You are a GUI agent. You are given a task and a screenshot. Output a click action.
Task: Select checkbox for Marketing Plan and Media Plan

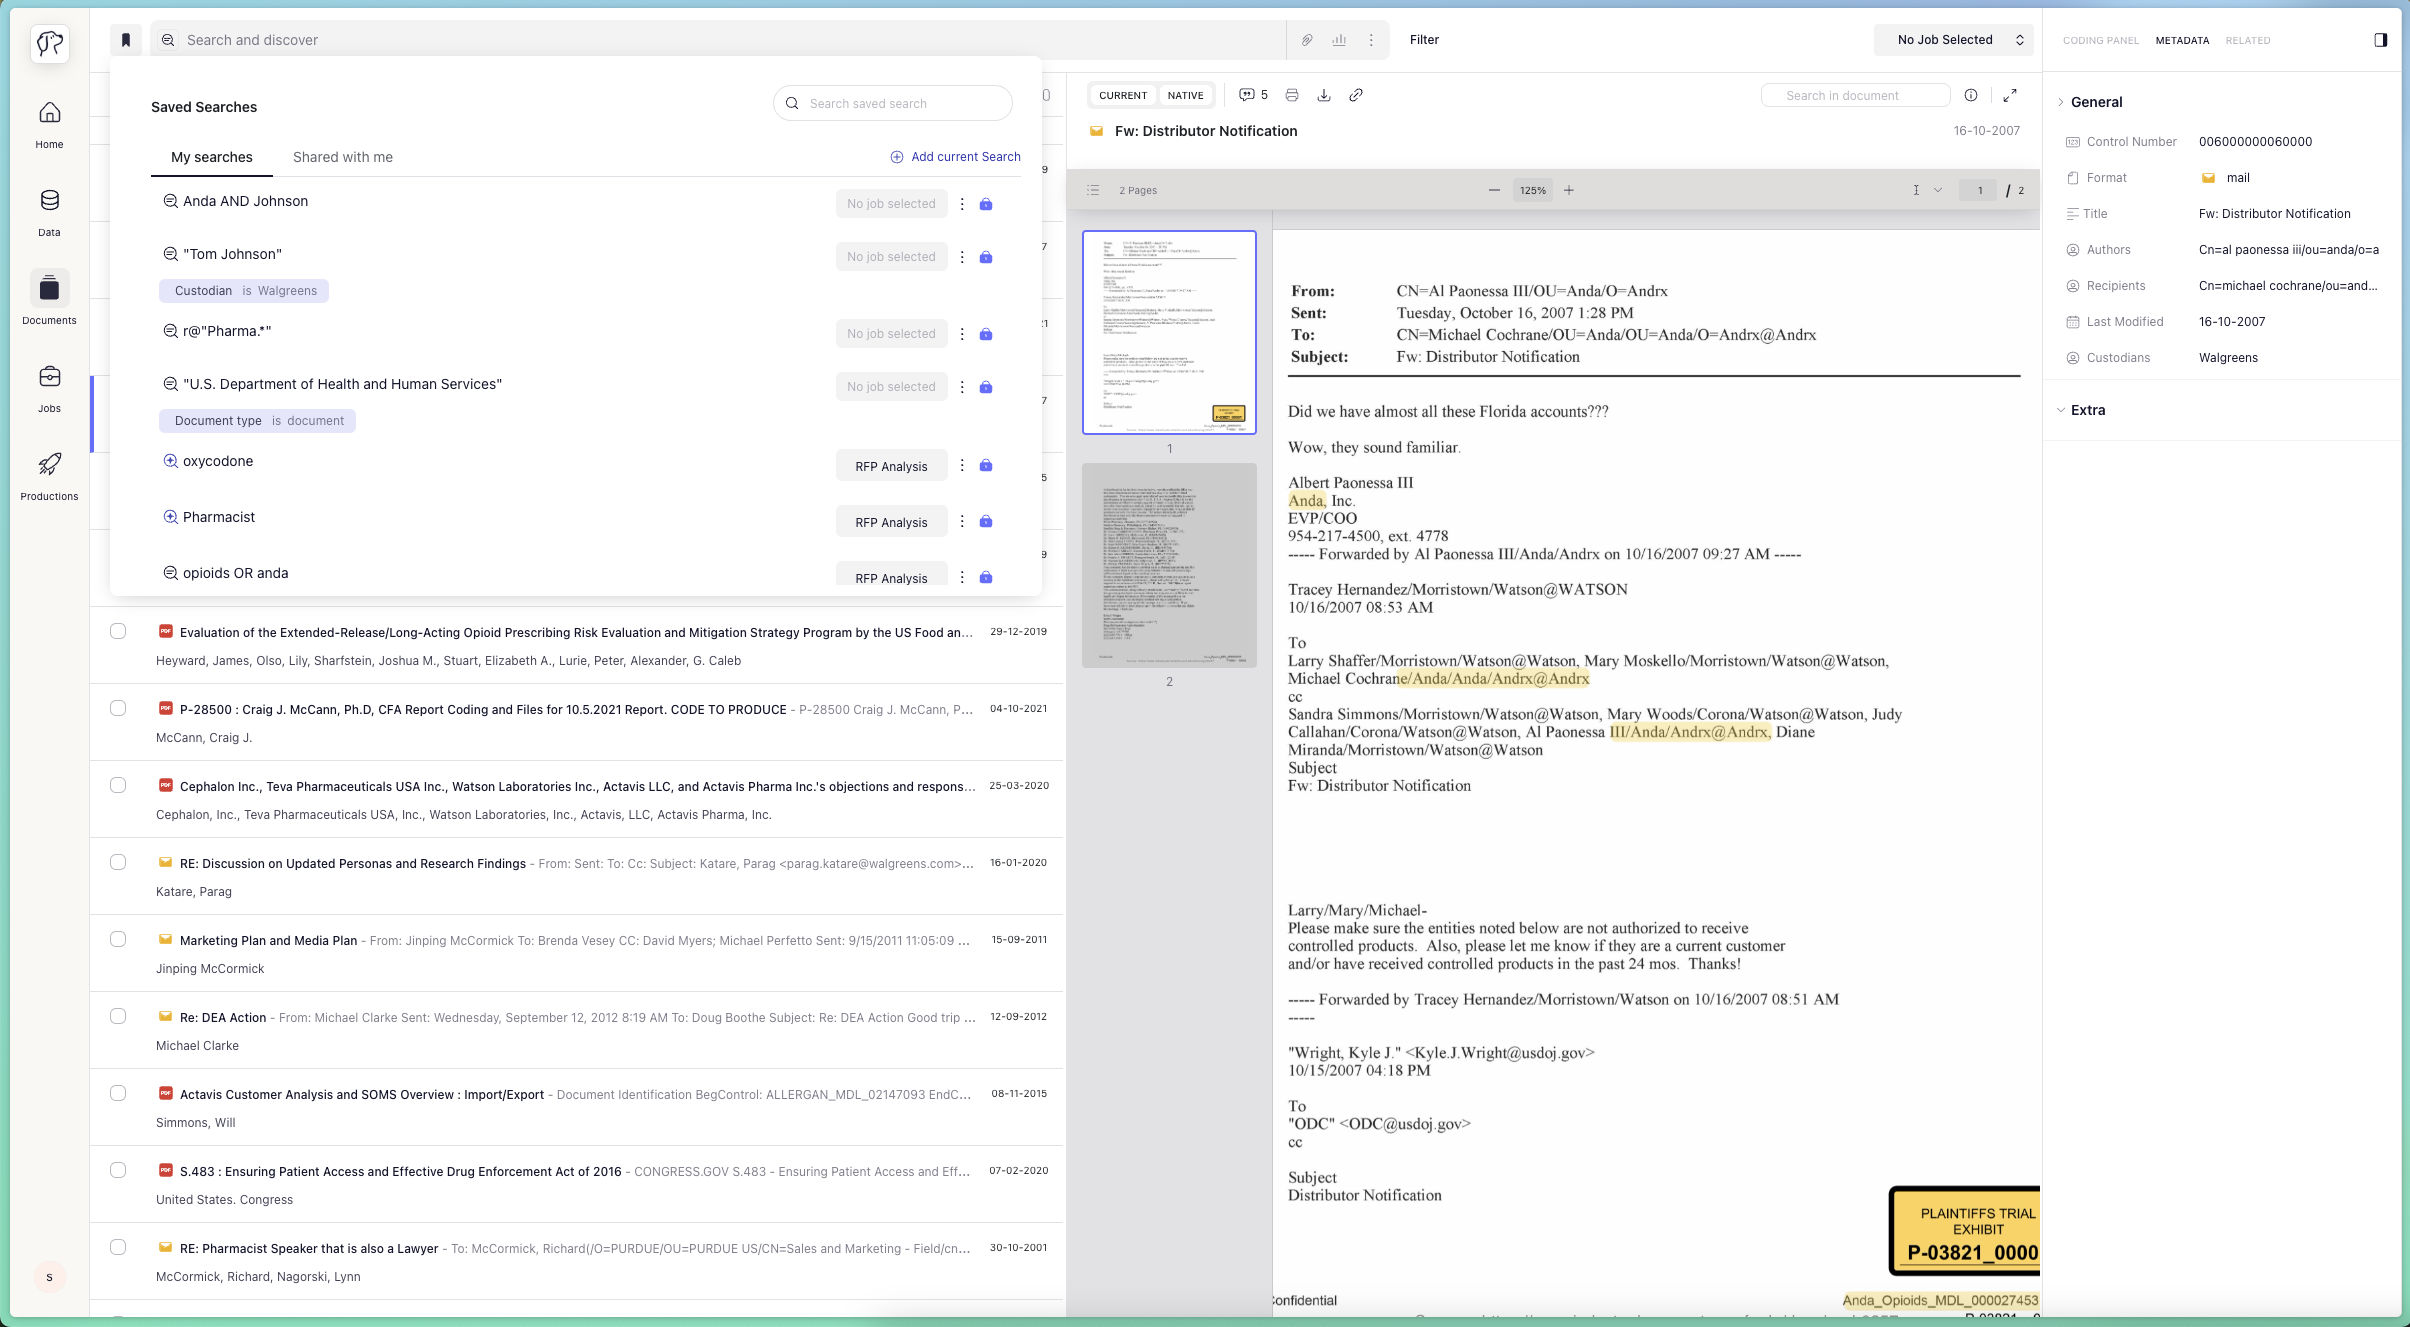coord(118,939)
